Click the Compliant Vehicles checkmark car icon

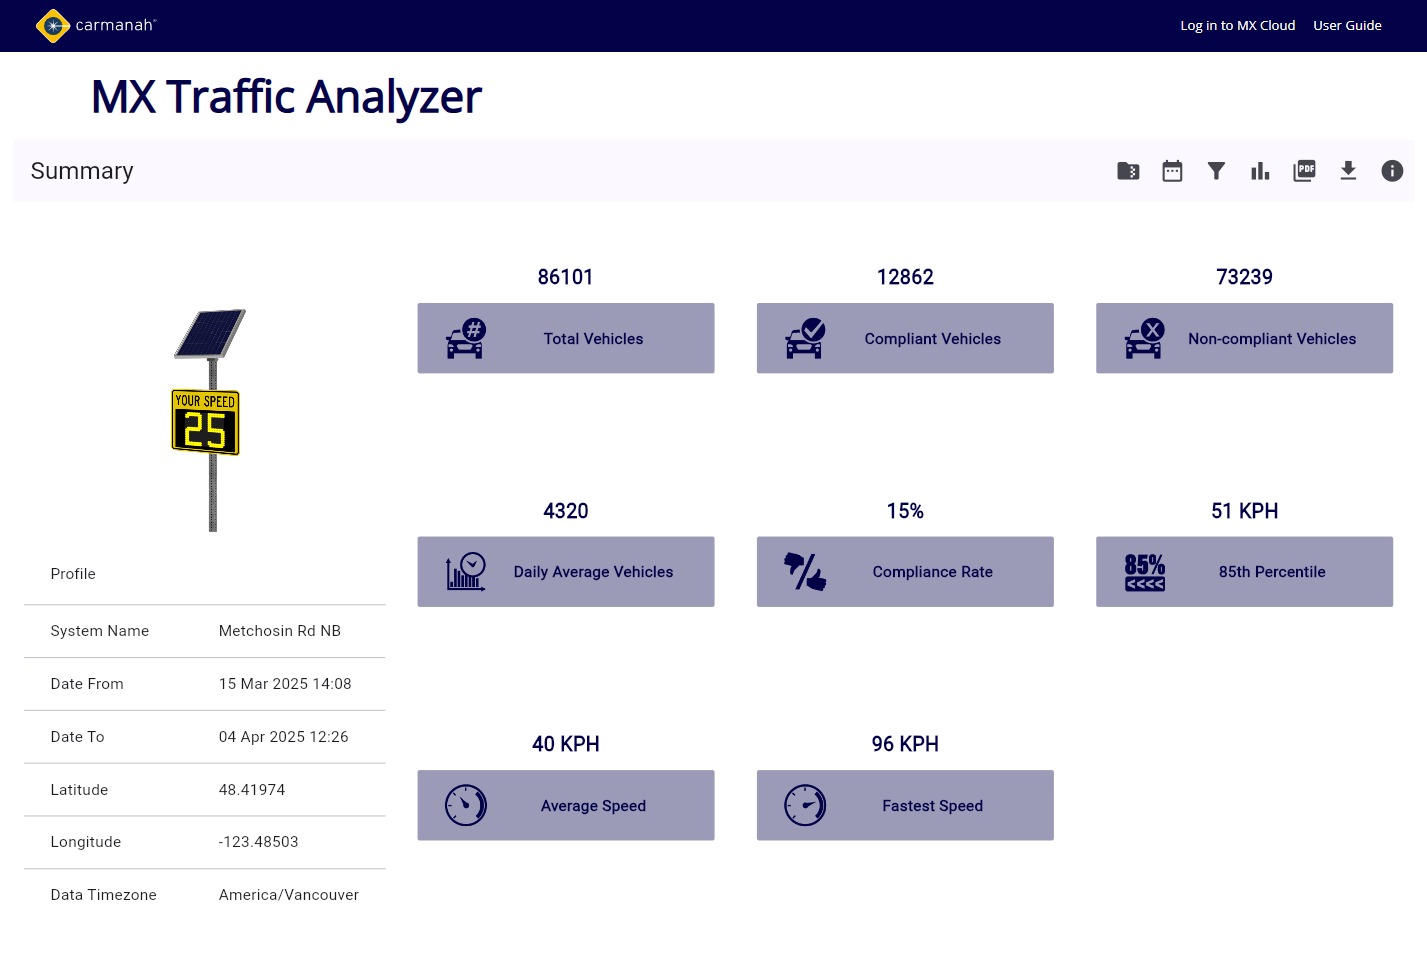click(805, 339)
